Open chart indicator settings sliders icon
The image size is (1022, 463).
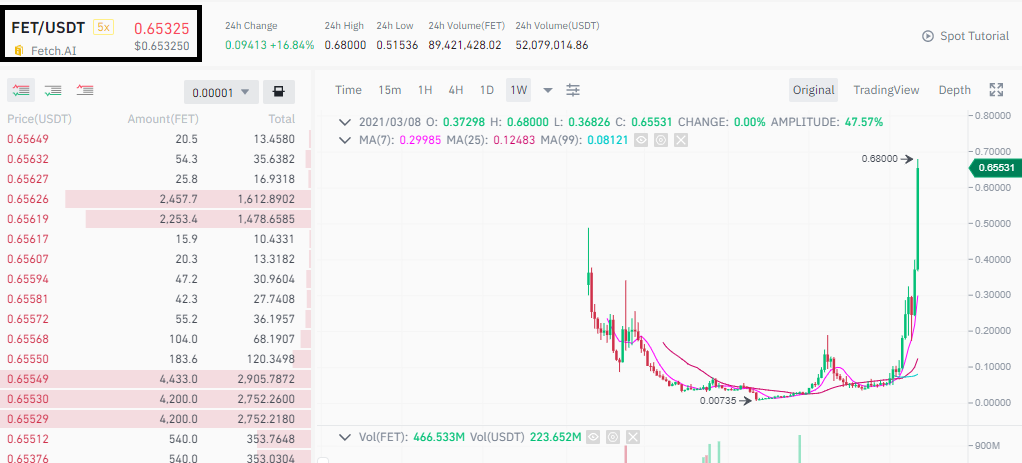tap(573, 90)
